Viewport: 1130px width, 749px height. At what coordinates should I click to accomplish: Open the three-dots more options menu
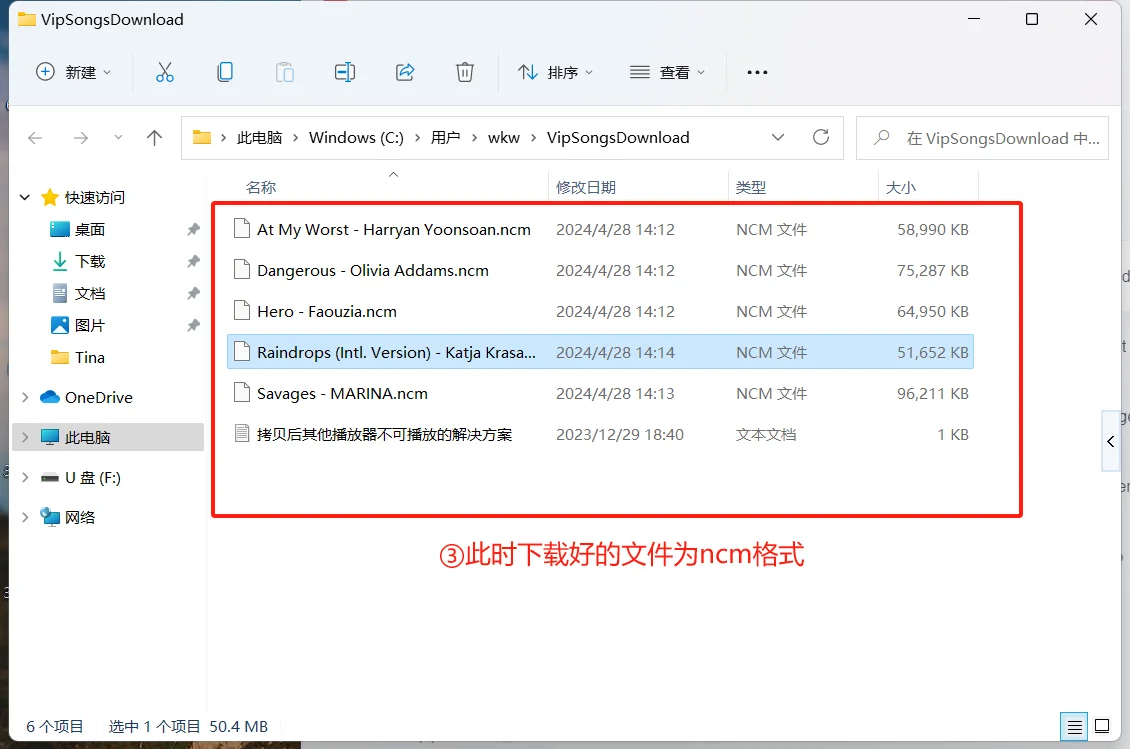(757, 72)
